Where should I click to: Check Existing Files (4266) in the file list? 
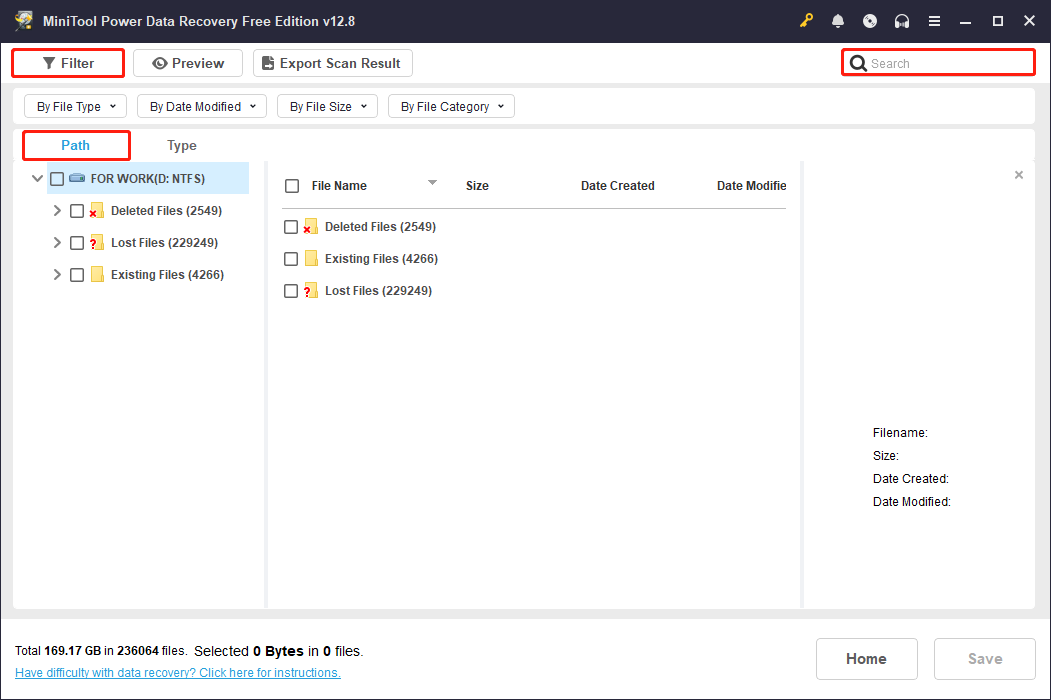(x=290, y=258)
